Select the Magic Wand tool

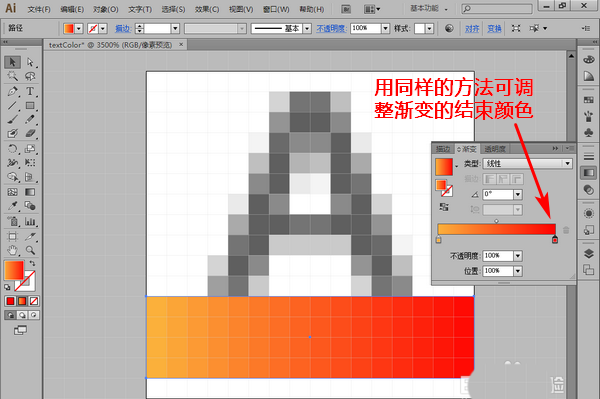[x=12, y=76]
